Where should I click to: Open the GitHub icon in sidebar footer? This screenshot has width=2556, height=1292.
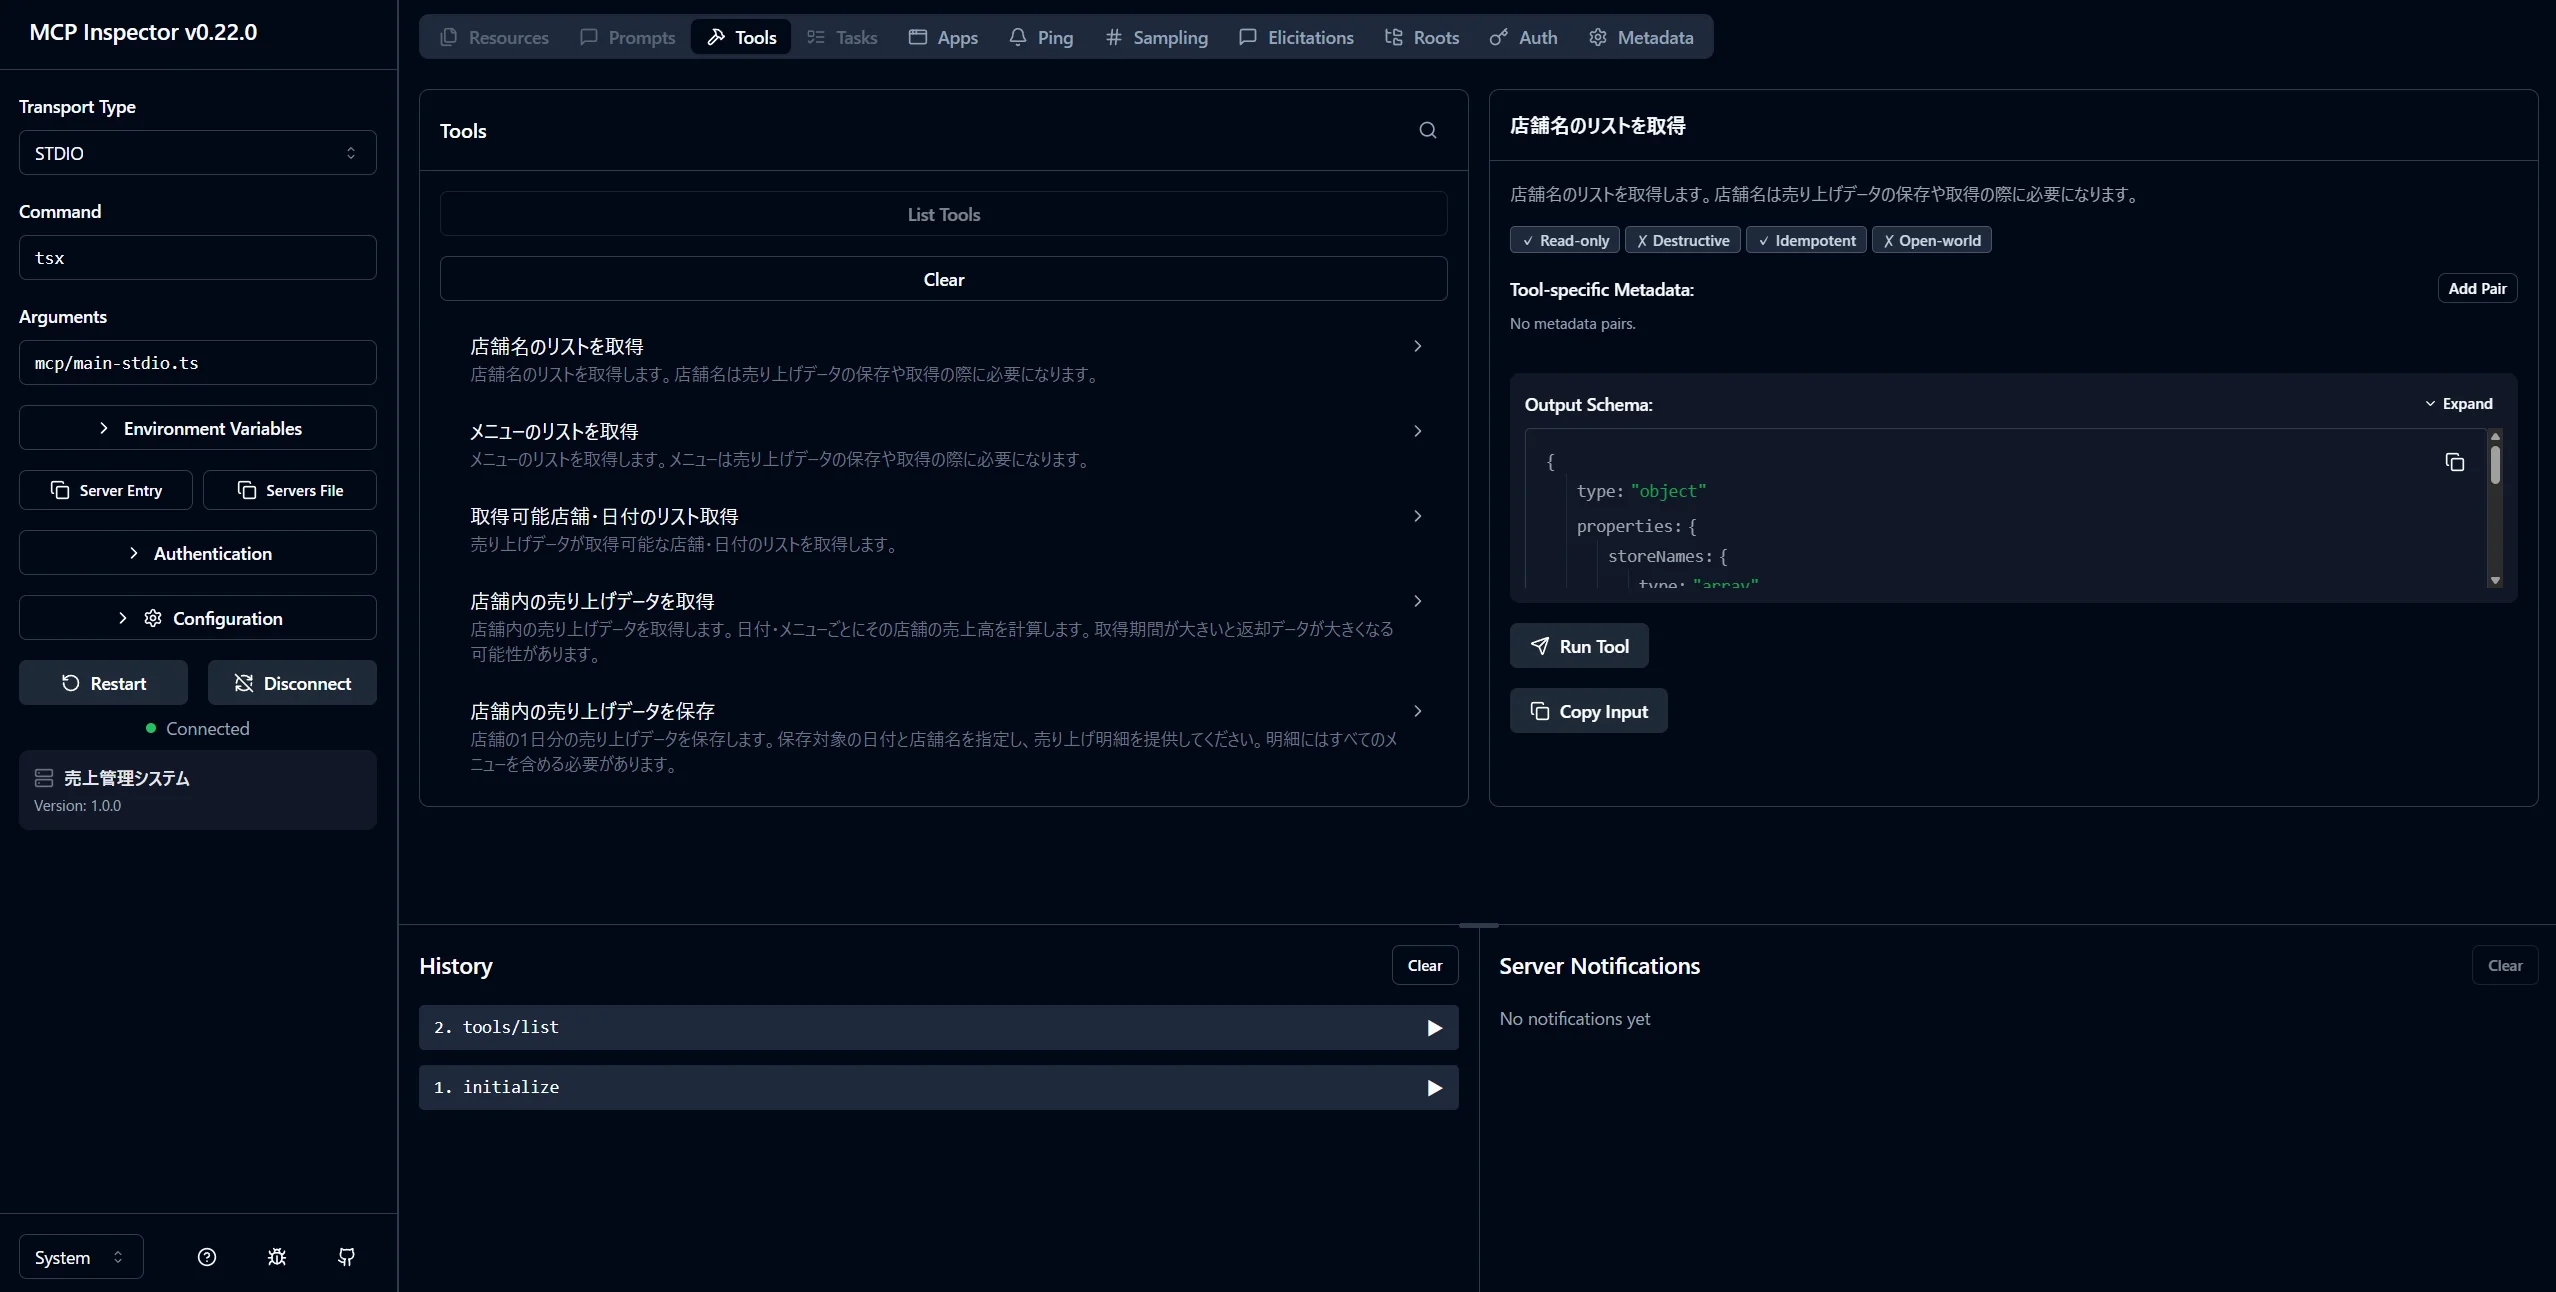pyautogui.click(x=346, y=1257)
